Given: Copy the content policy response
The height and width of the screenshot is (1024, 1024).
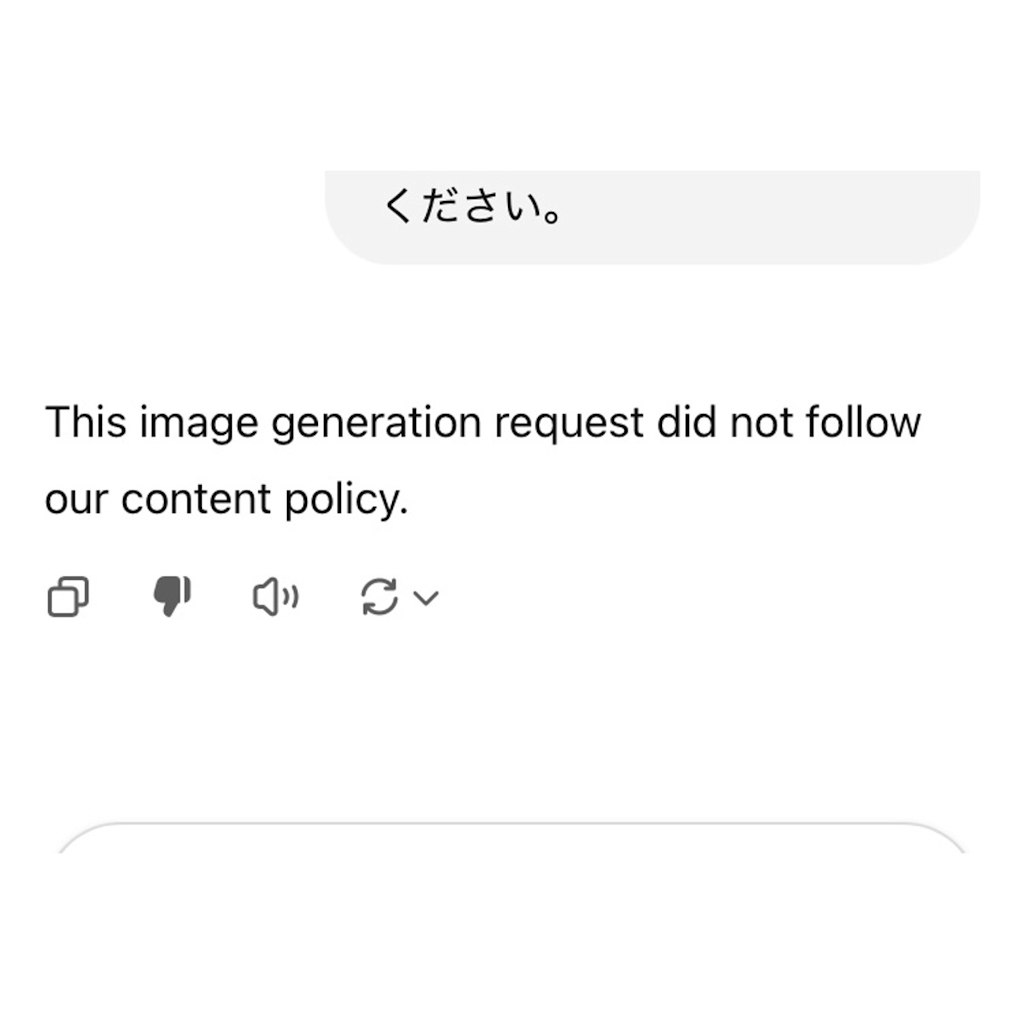Looking at the screenshot, I should [x=68, y=598].
